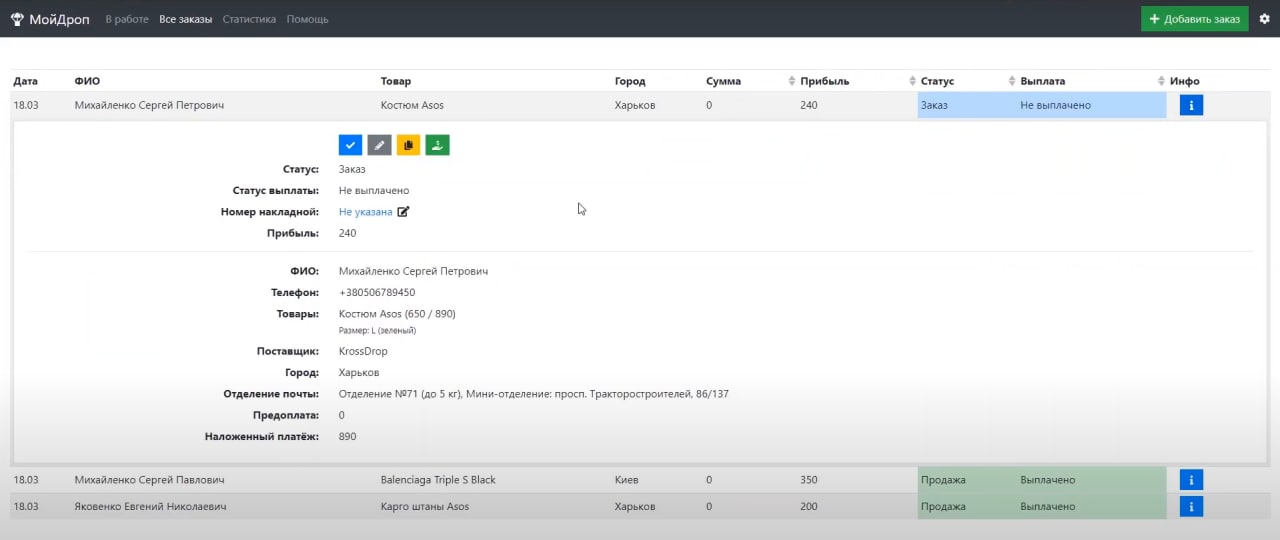Image resolution: width=1280 pixels, height=540 pixels.
Task: Click the 'Товар' column header
Action: [396, 81]
